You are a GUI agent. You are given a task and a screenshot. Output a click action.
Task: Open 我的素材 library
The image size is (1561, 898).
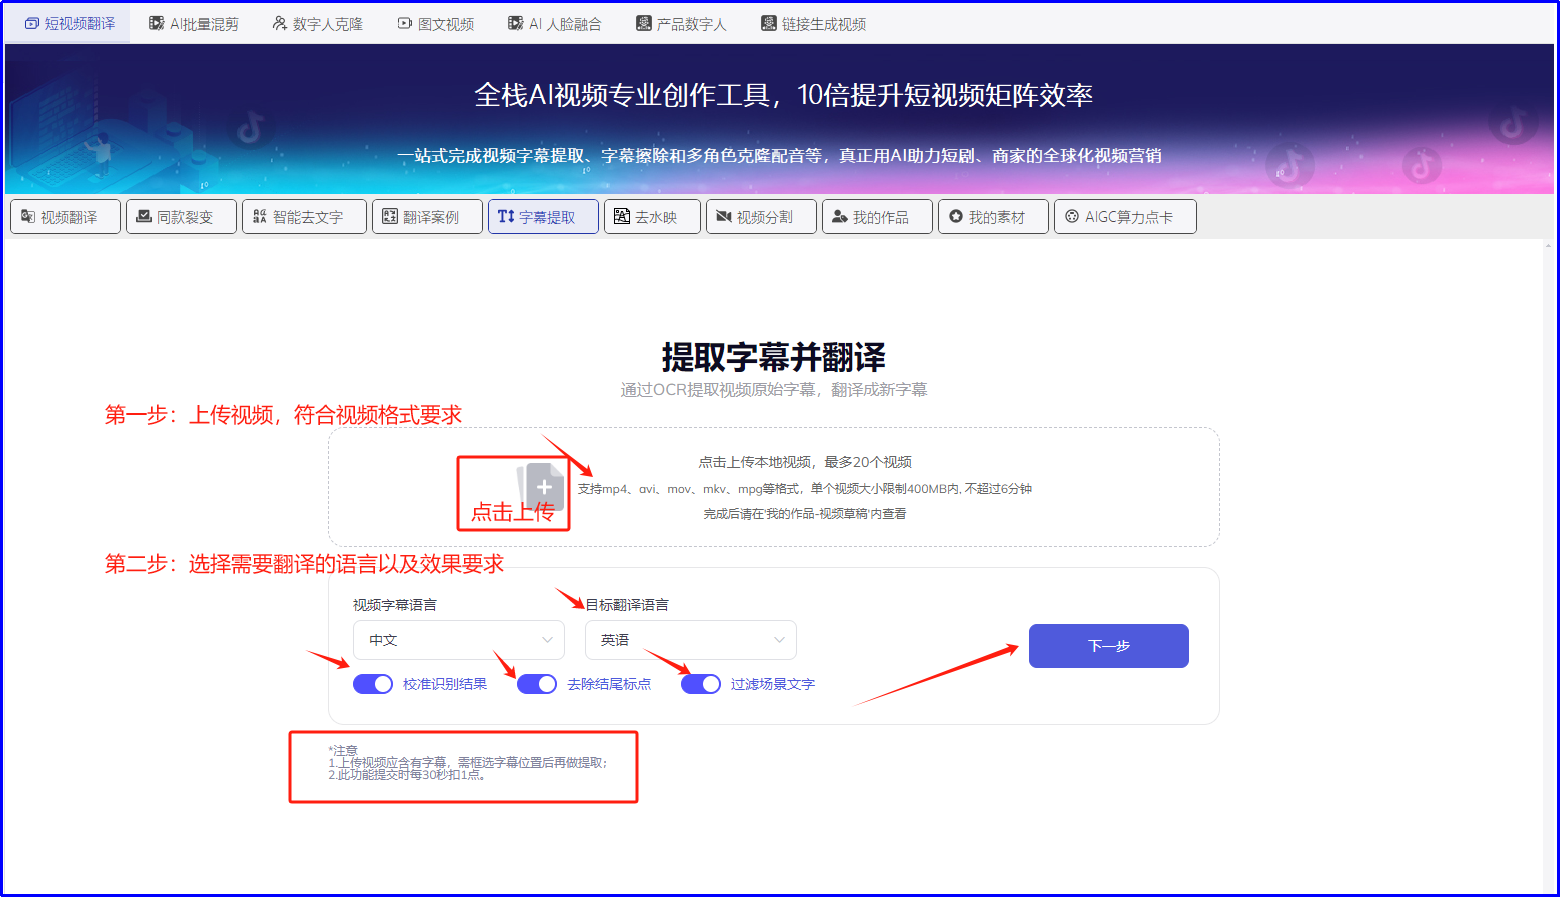tap(993, 216)
